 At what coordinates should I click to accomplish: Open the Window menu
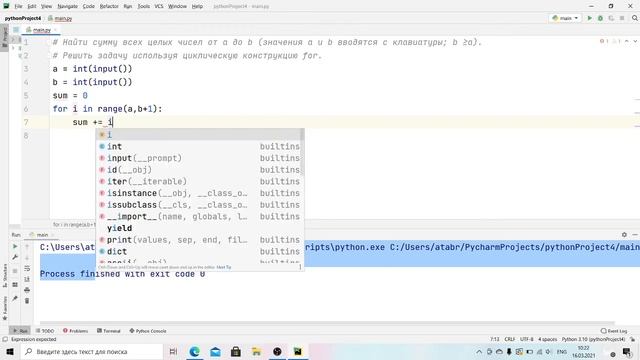tap(177, 6)
